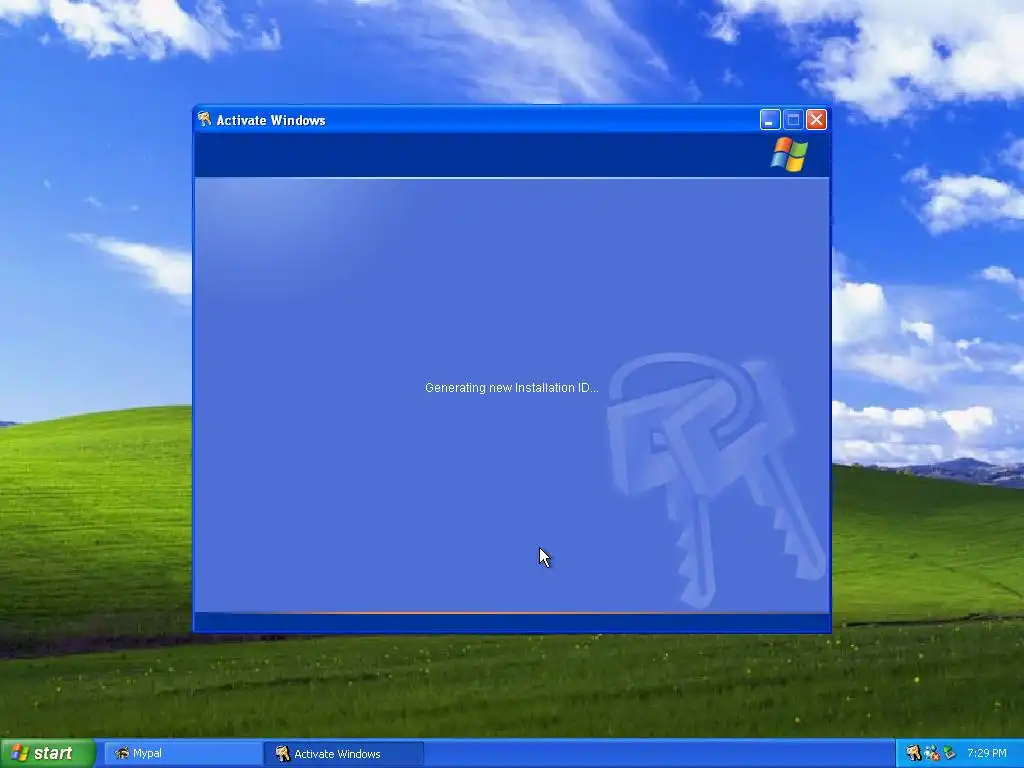Minimize the Activate Windows window
The width and height of the screenshot is (1024, 768).
pos(770,120)
